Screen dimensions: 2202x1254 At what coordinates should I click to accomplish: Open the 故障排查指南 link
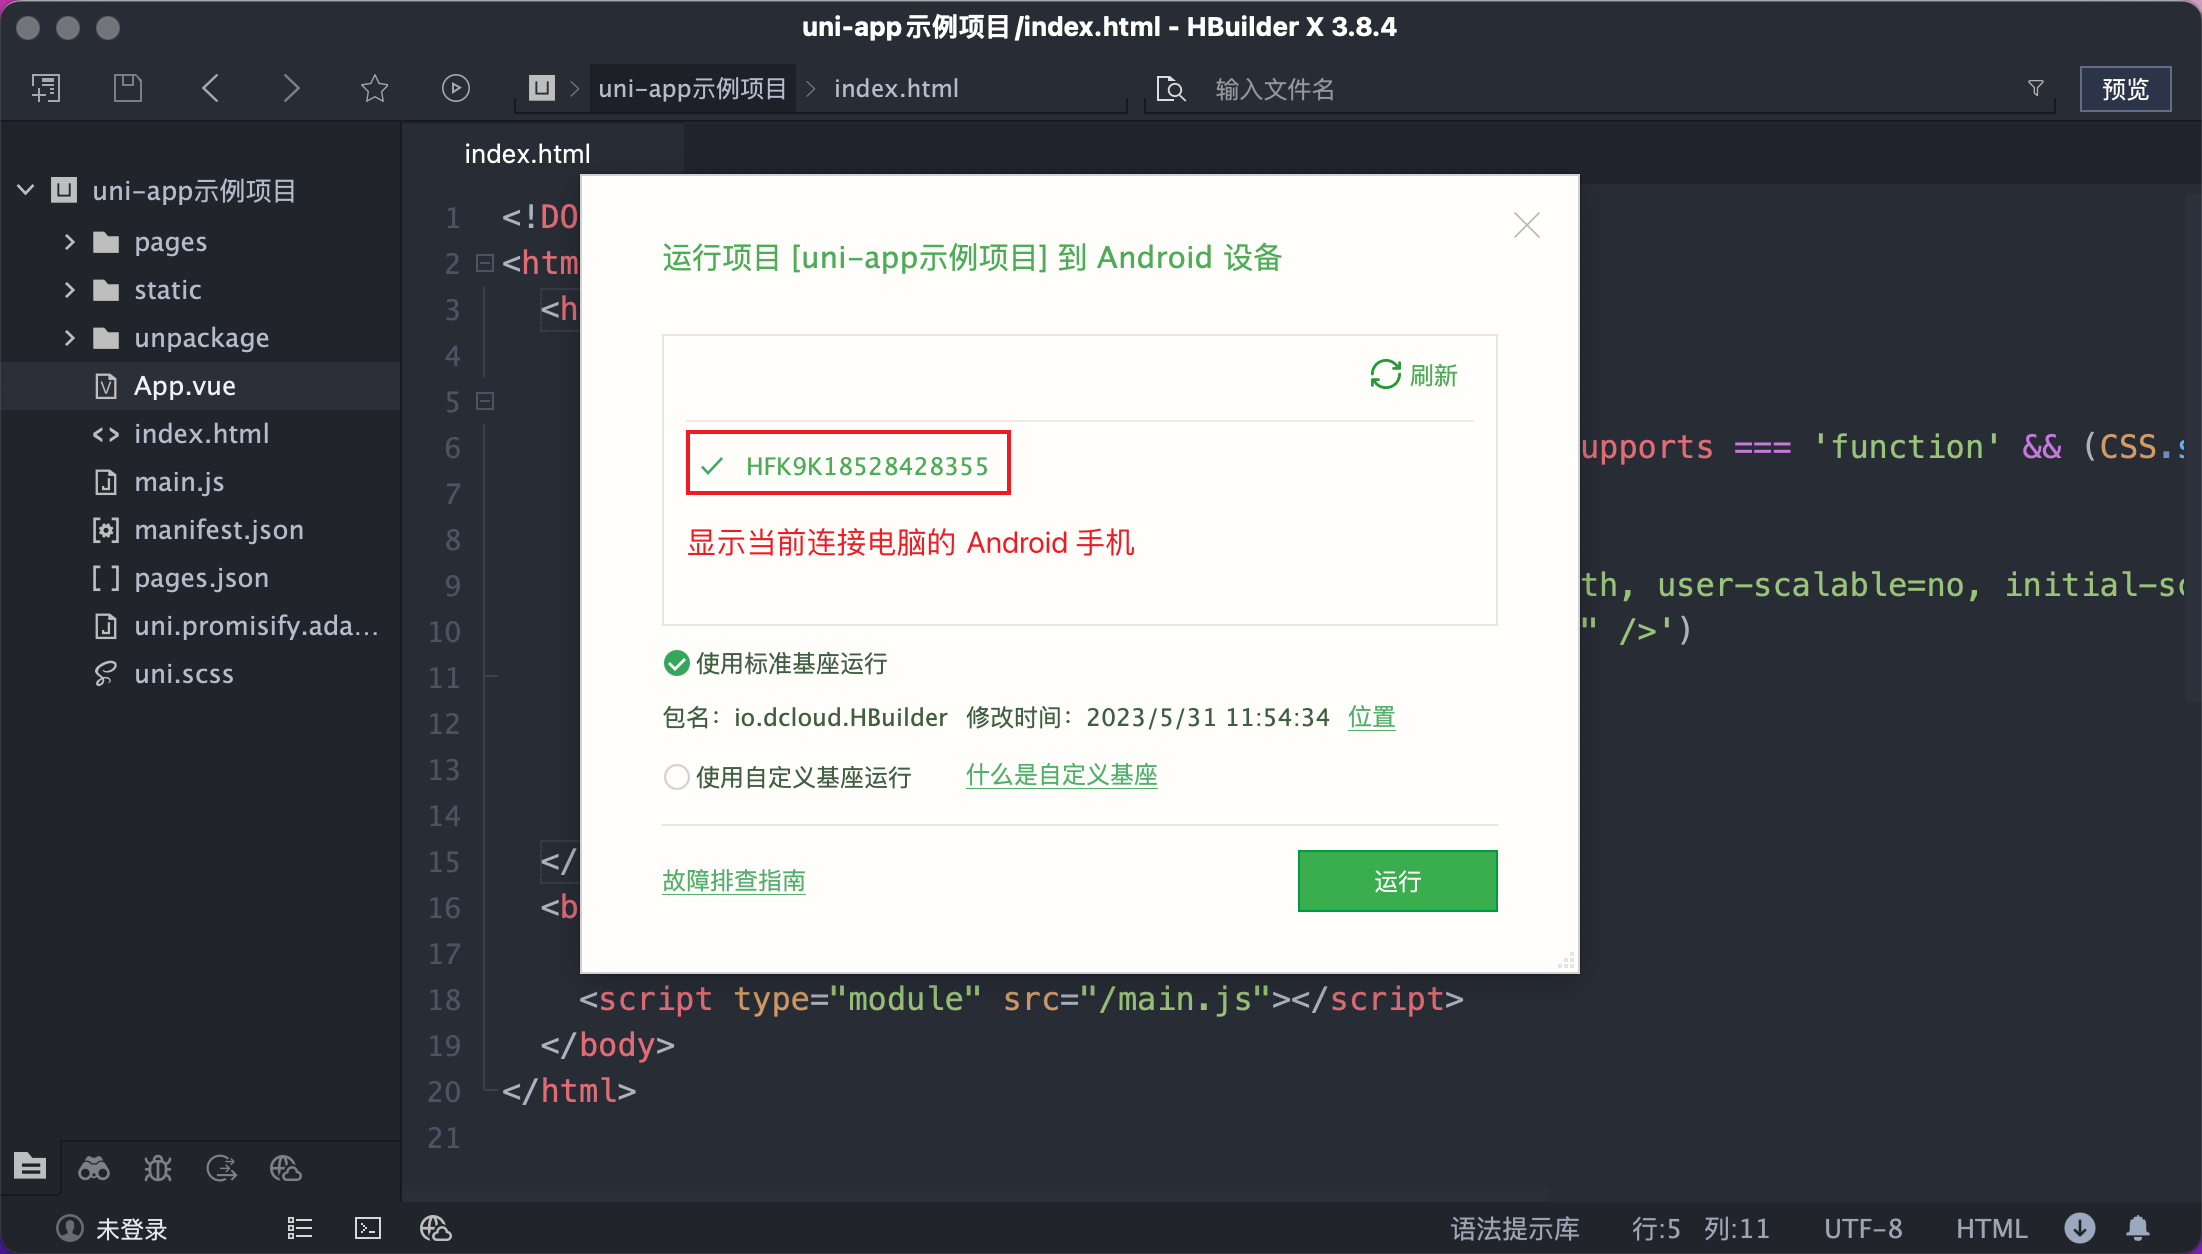pos(733,881)
